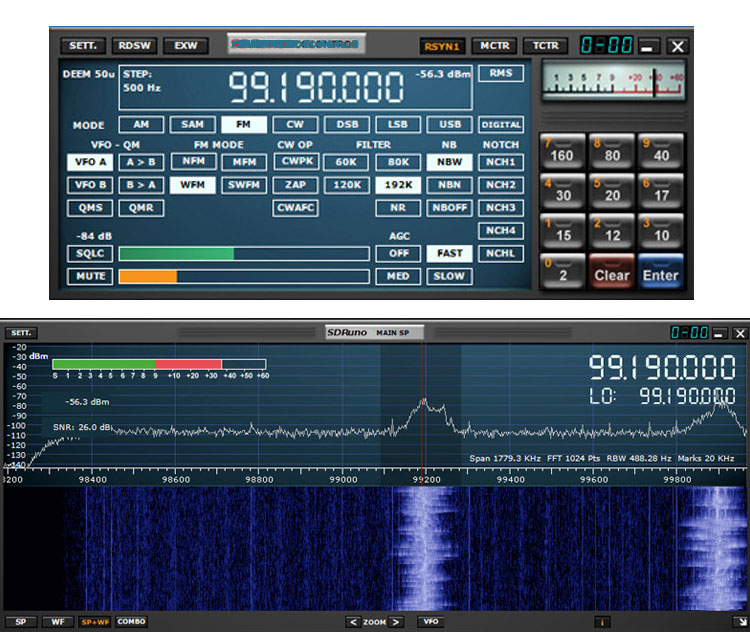Click the EXW button
This screenshot has height=632, width=750.
[186, 45]
